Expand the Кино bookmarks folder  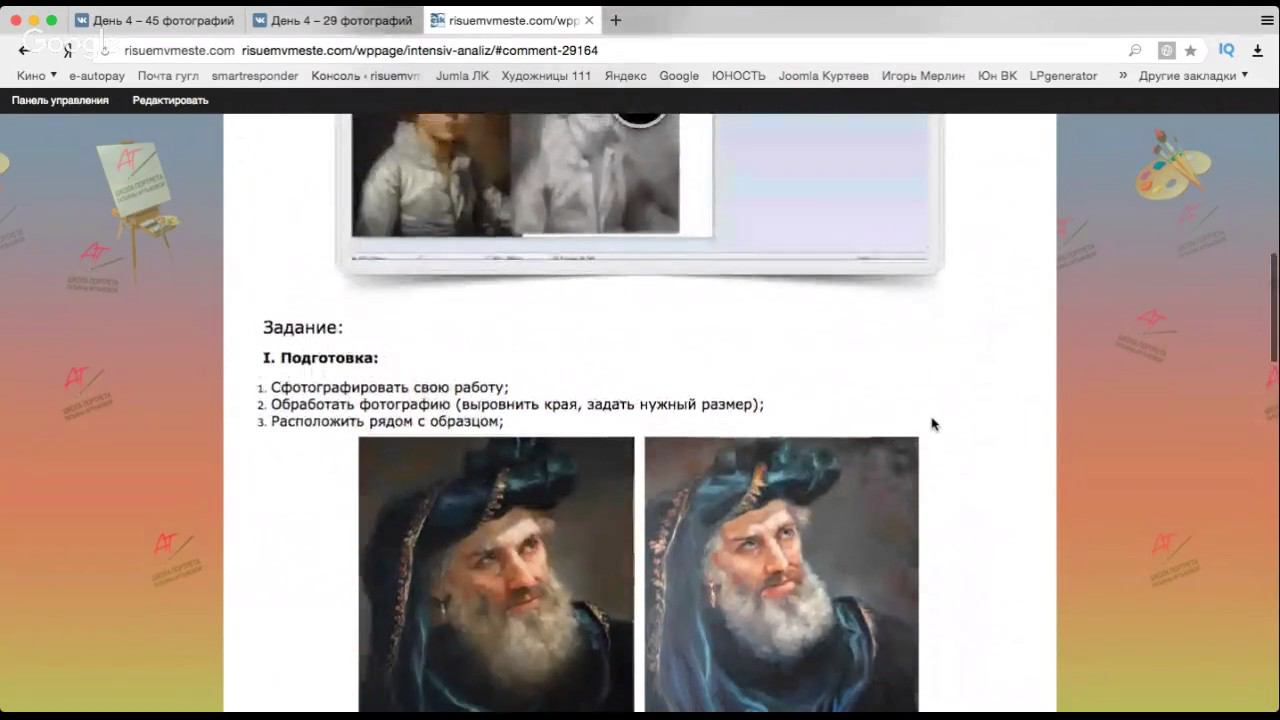click(36, 76)
